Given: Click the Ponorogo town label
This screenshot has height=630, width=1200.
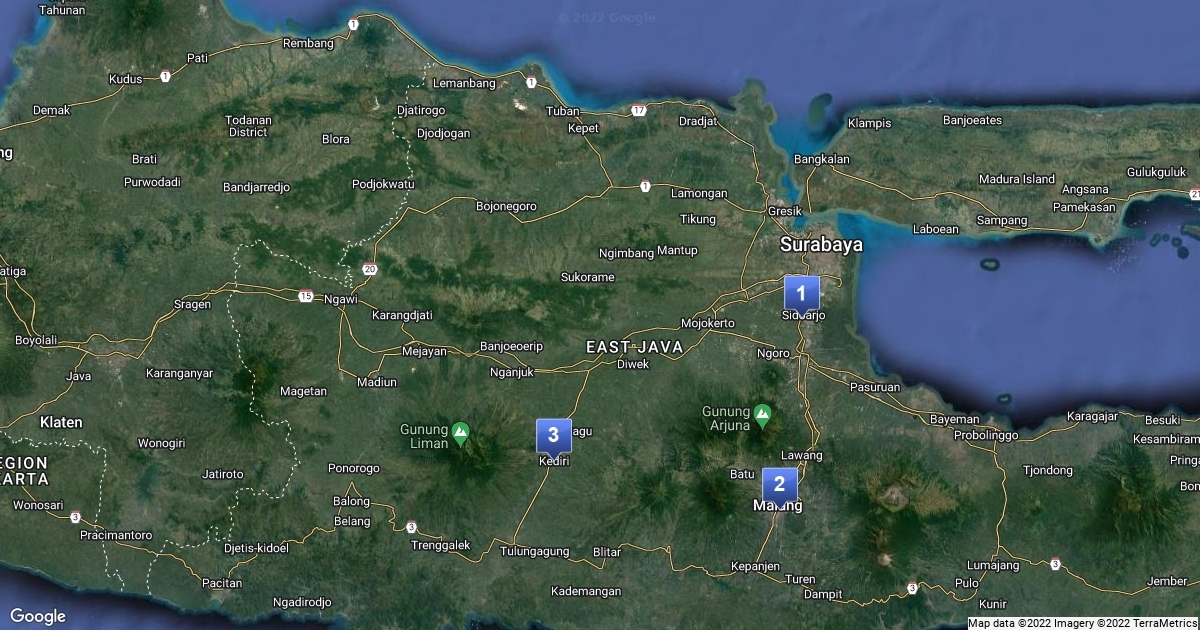Looking at the screenshot, I should point(354,468).
